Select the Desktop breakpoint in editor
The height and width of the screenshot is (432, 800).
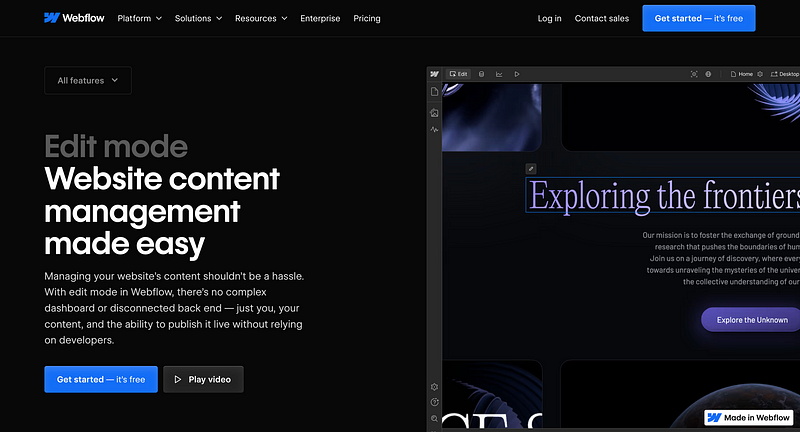[x=785, y=74]
